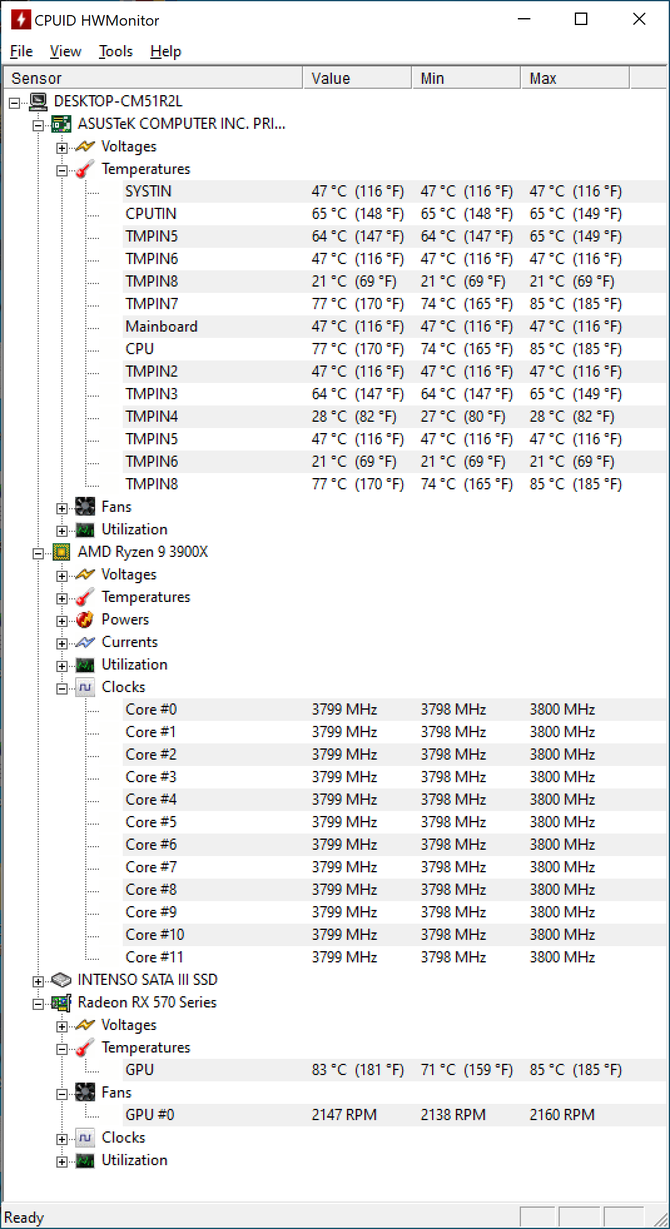Click the Sensor column header

(152, 78)
